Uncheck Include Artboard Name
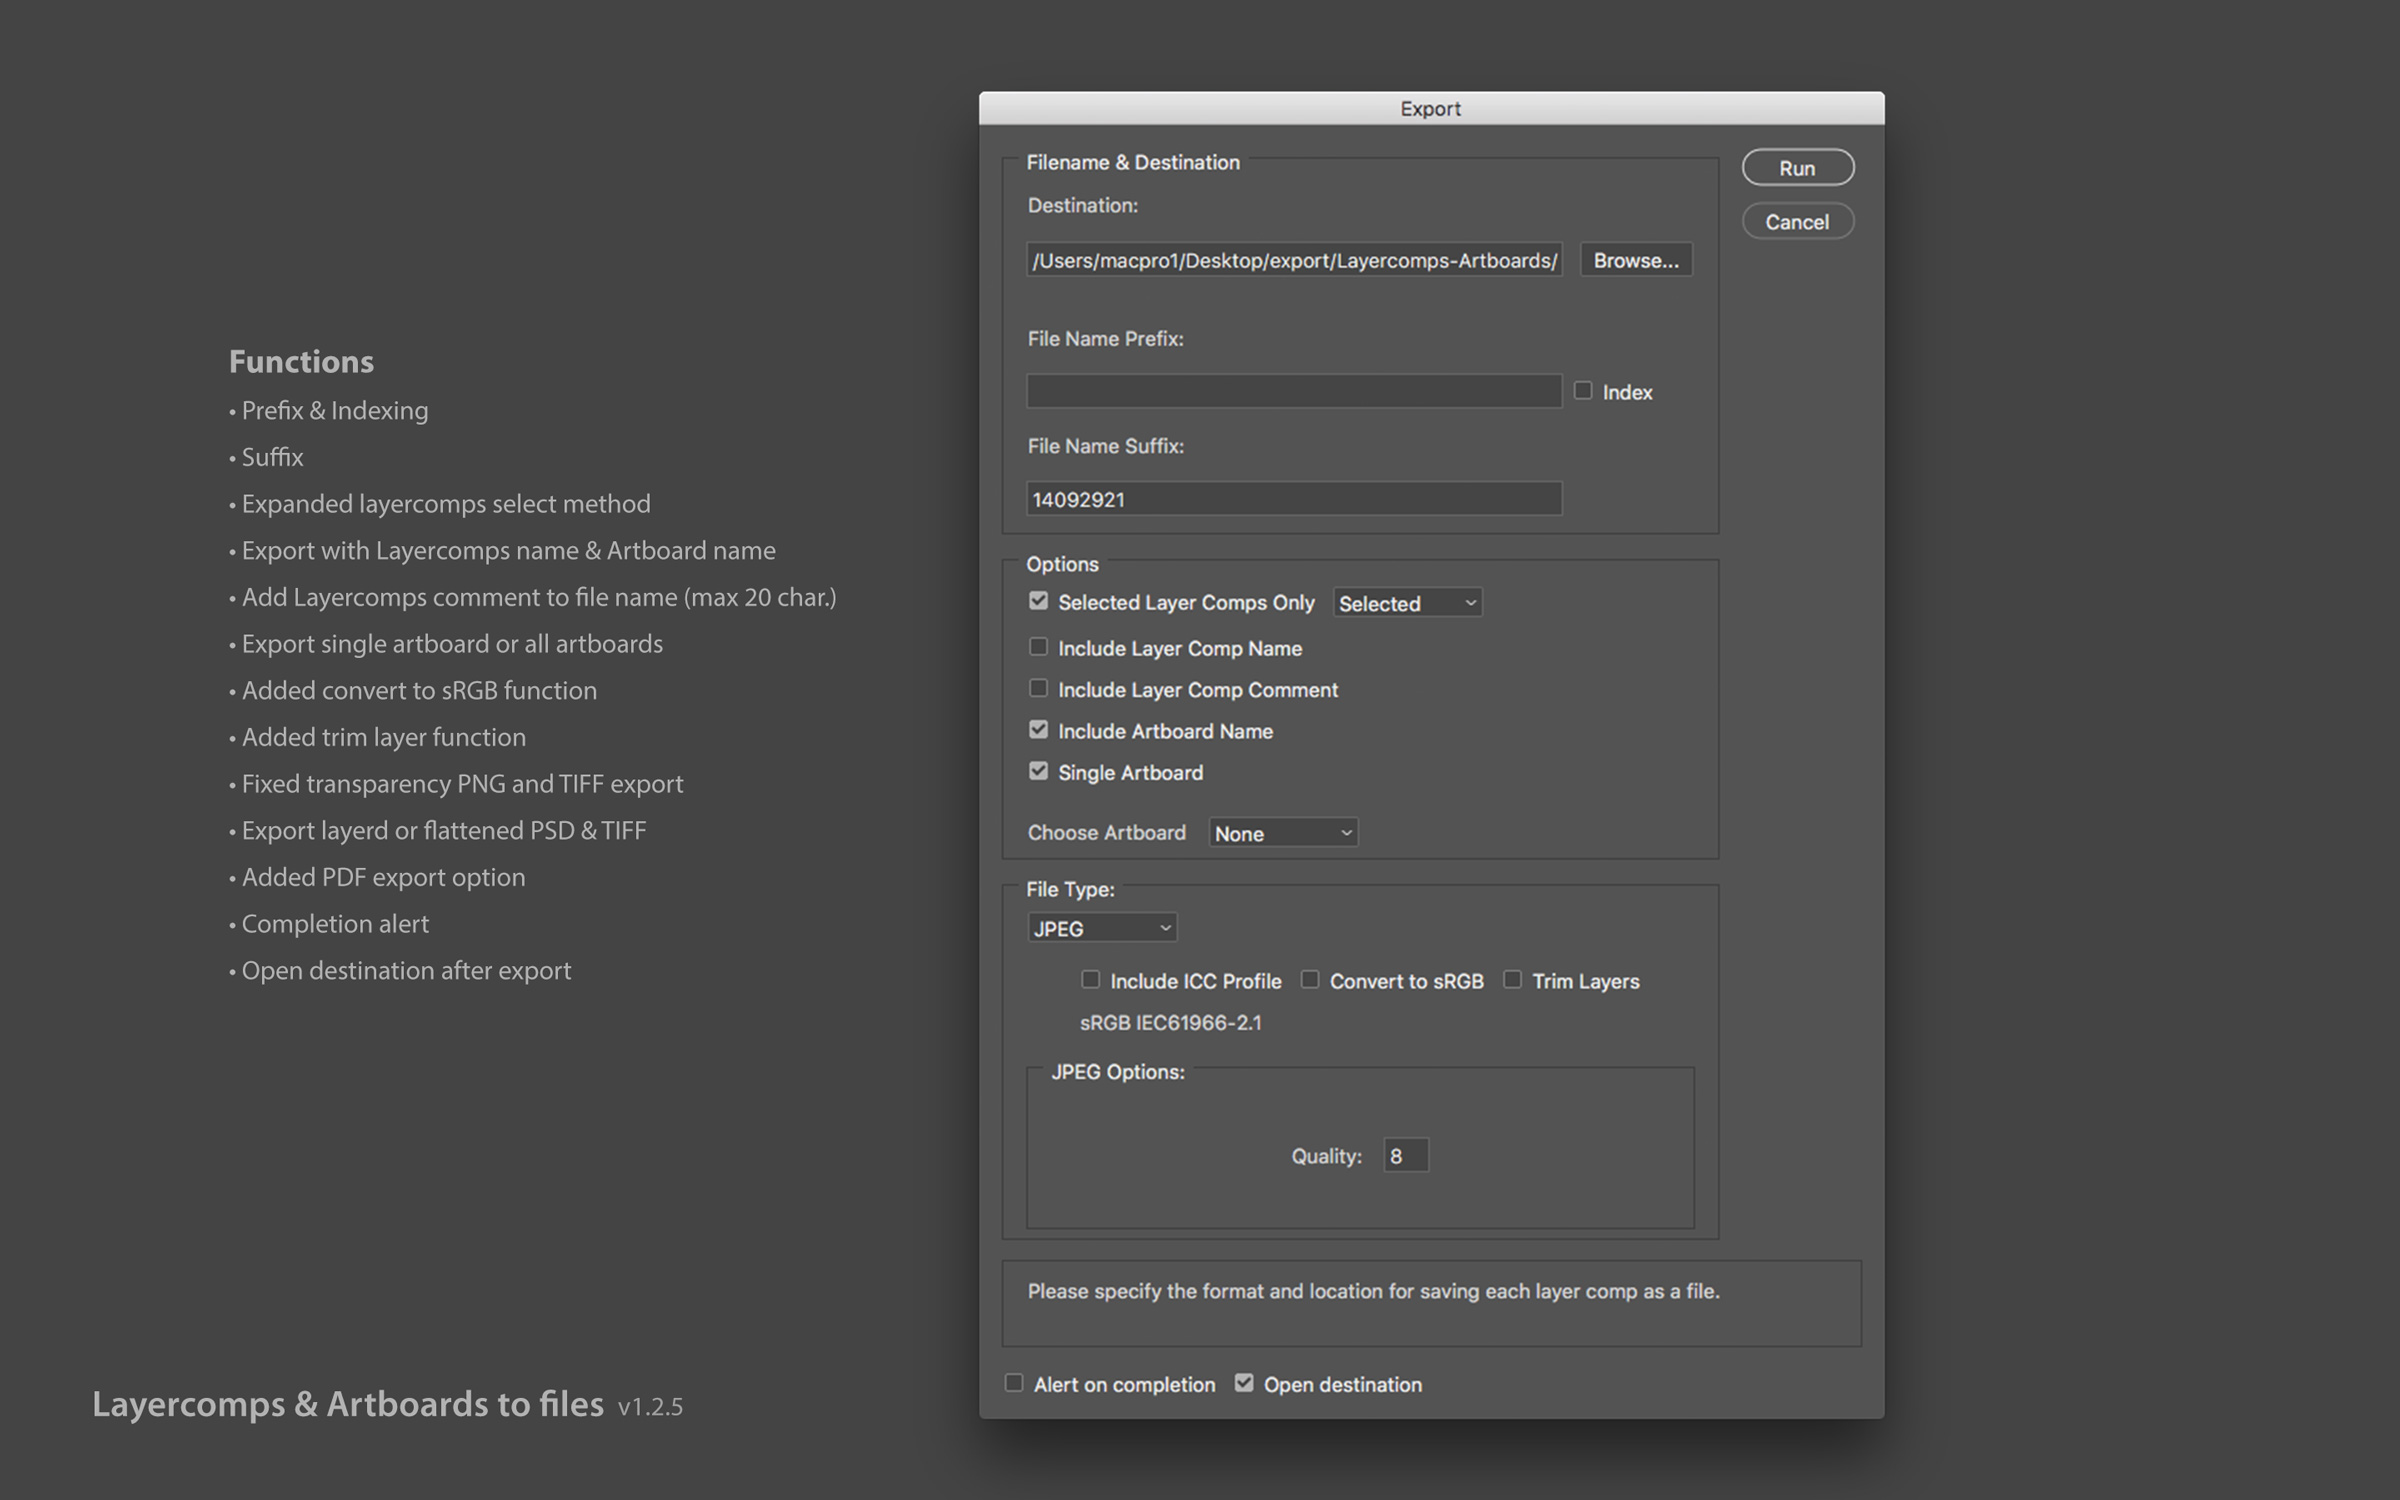Viewport: 2400px width, 1500px height. [1038, 730]
